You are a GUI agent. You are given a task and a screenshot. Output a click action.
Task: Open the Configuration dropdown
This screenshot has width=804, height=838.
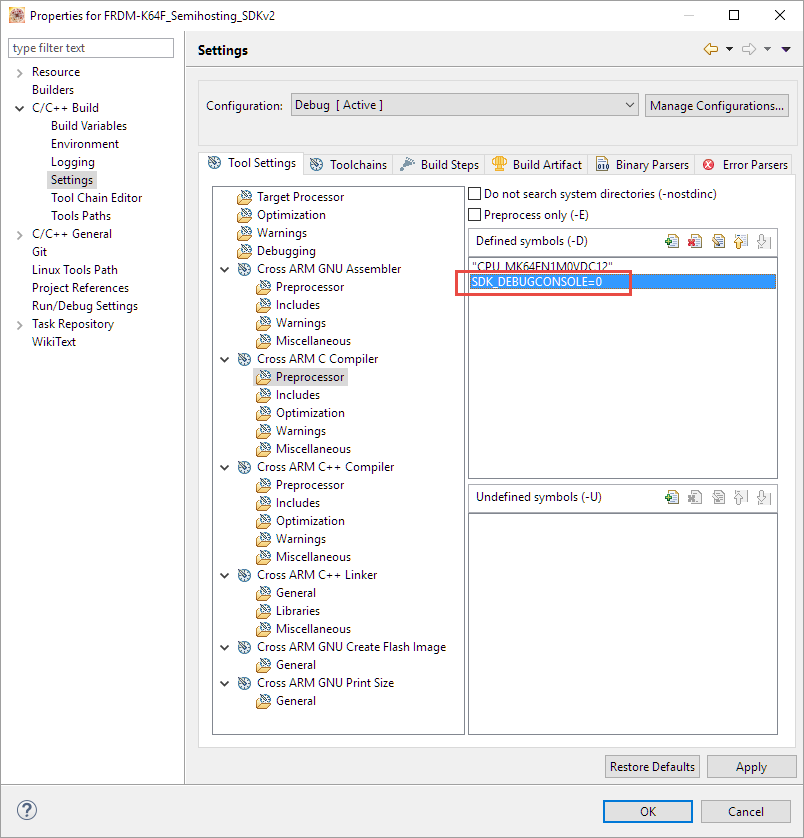click(x=464, y=105)
